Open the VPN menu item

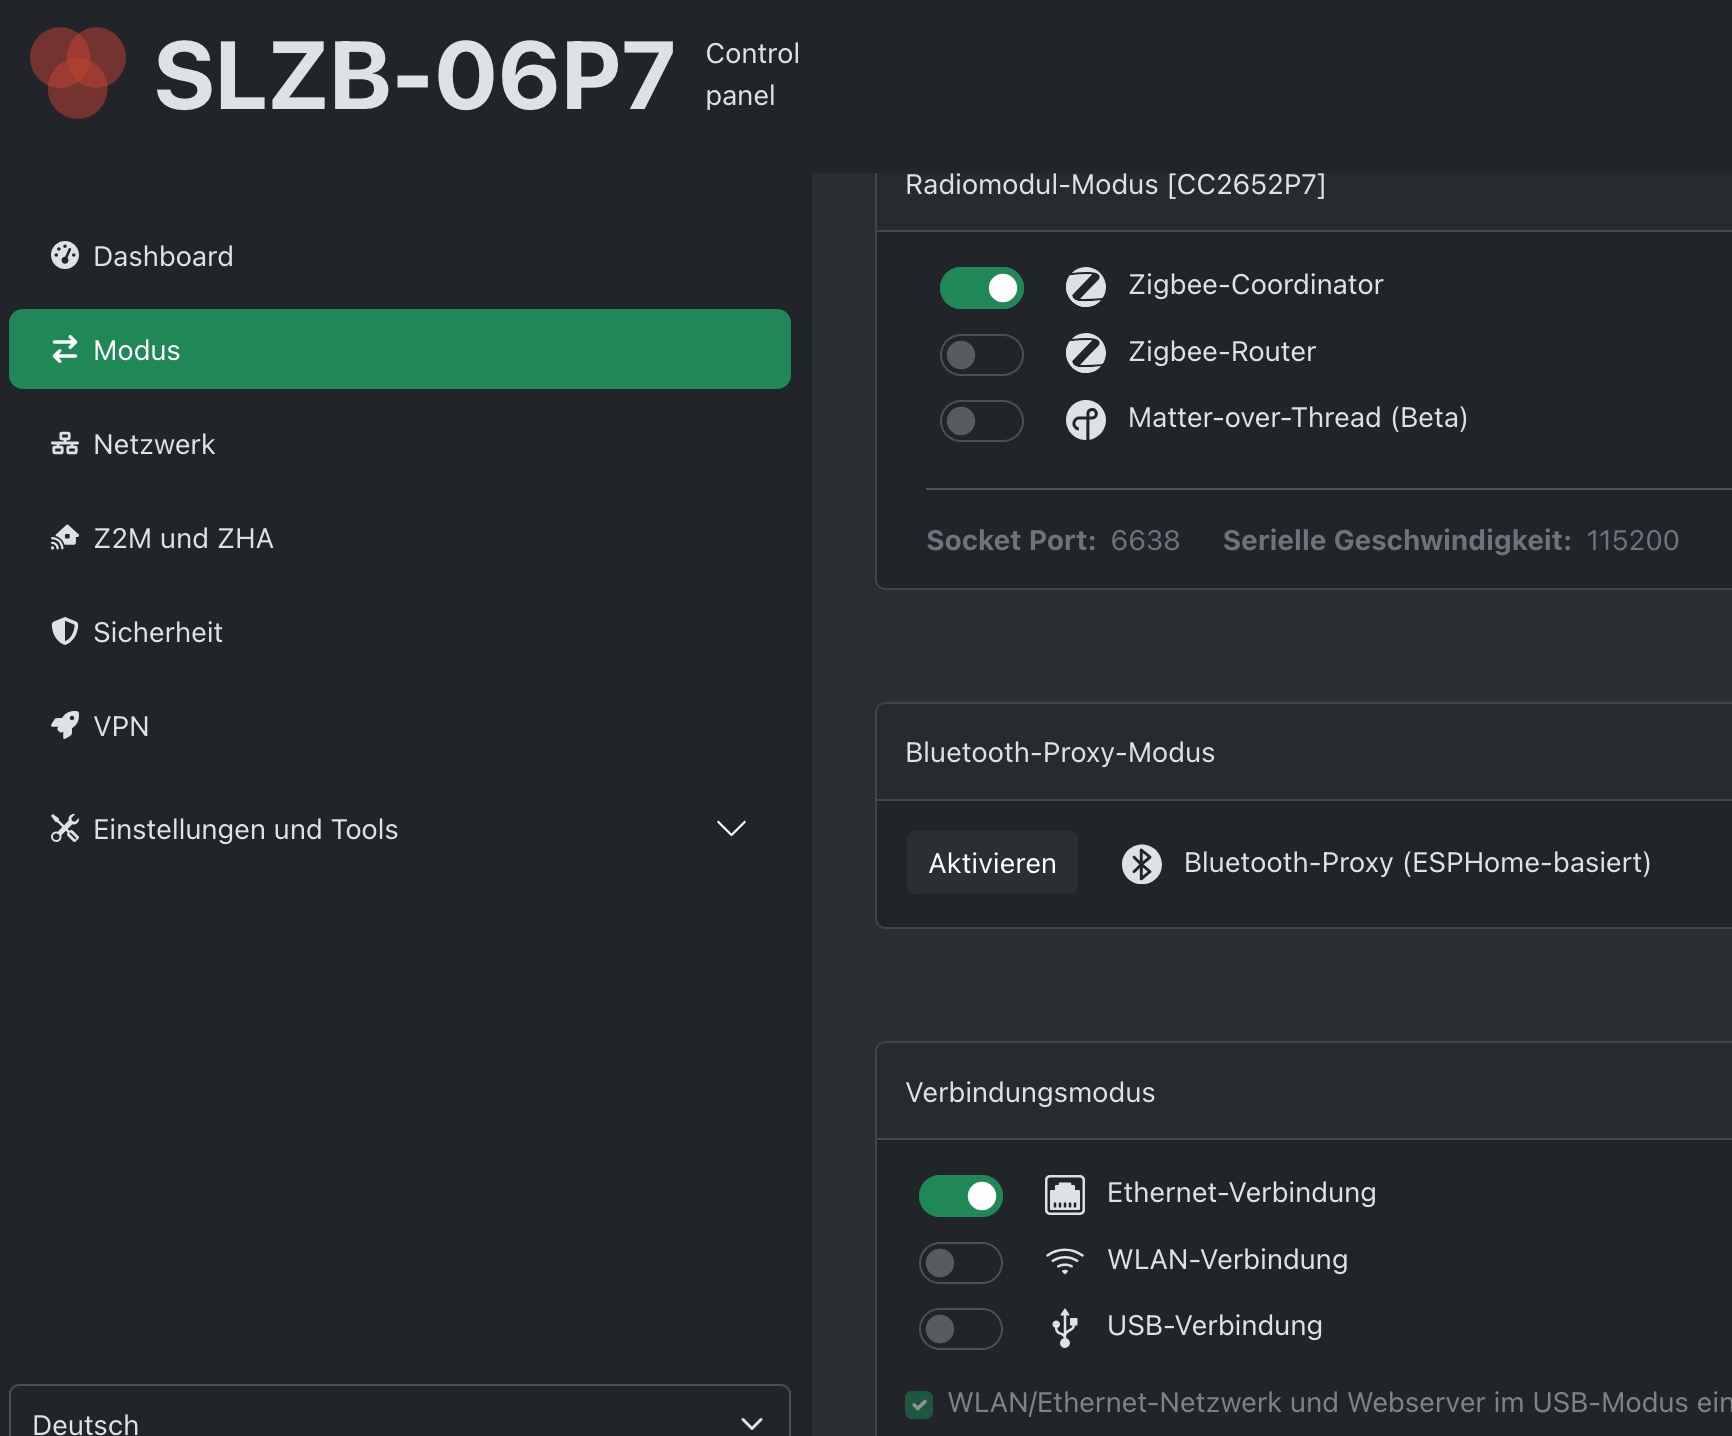pyautogui.click(x=400, y=725)
